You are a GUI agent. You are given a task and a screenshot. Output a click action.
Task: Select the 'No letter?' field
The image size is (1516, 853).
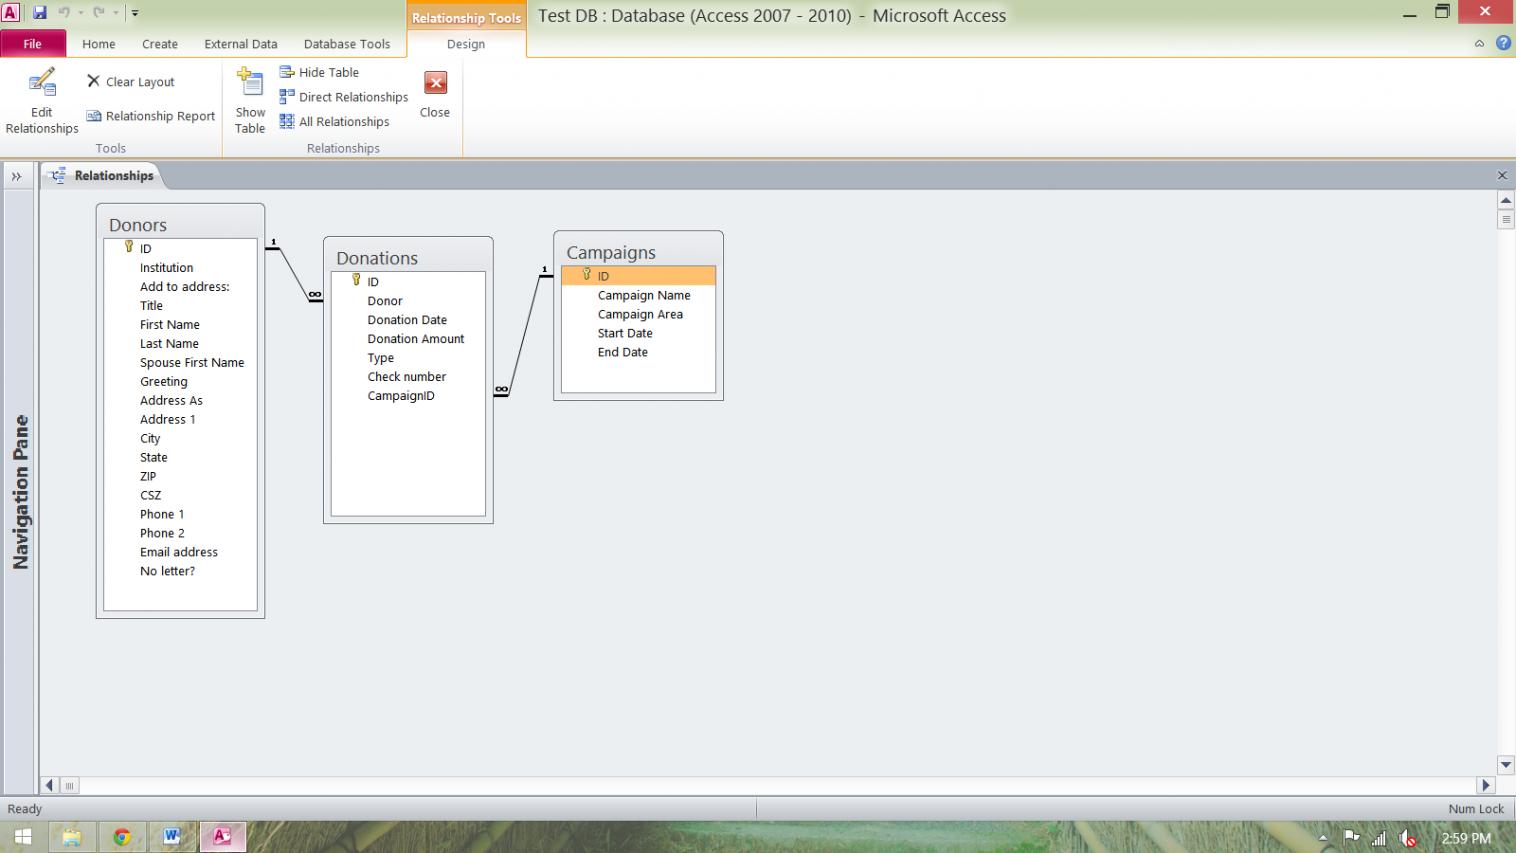(180, 572)
